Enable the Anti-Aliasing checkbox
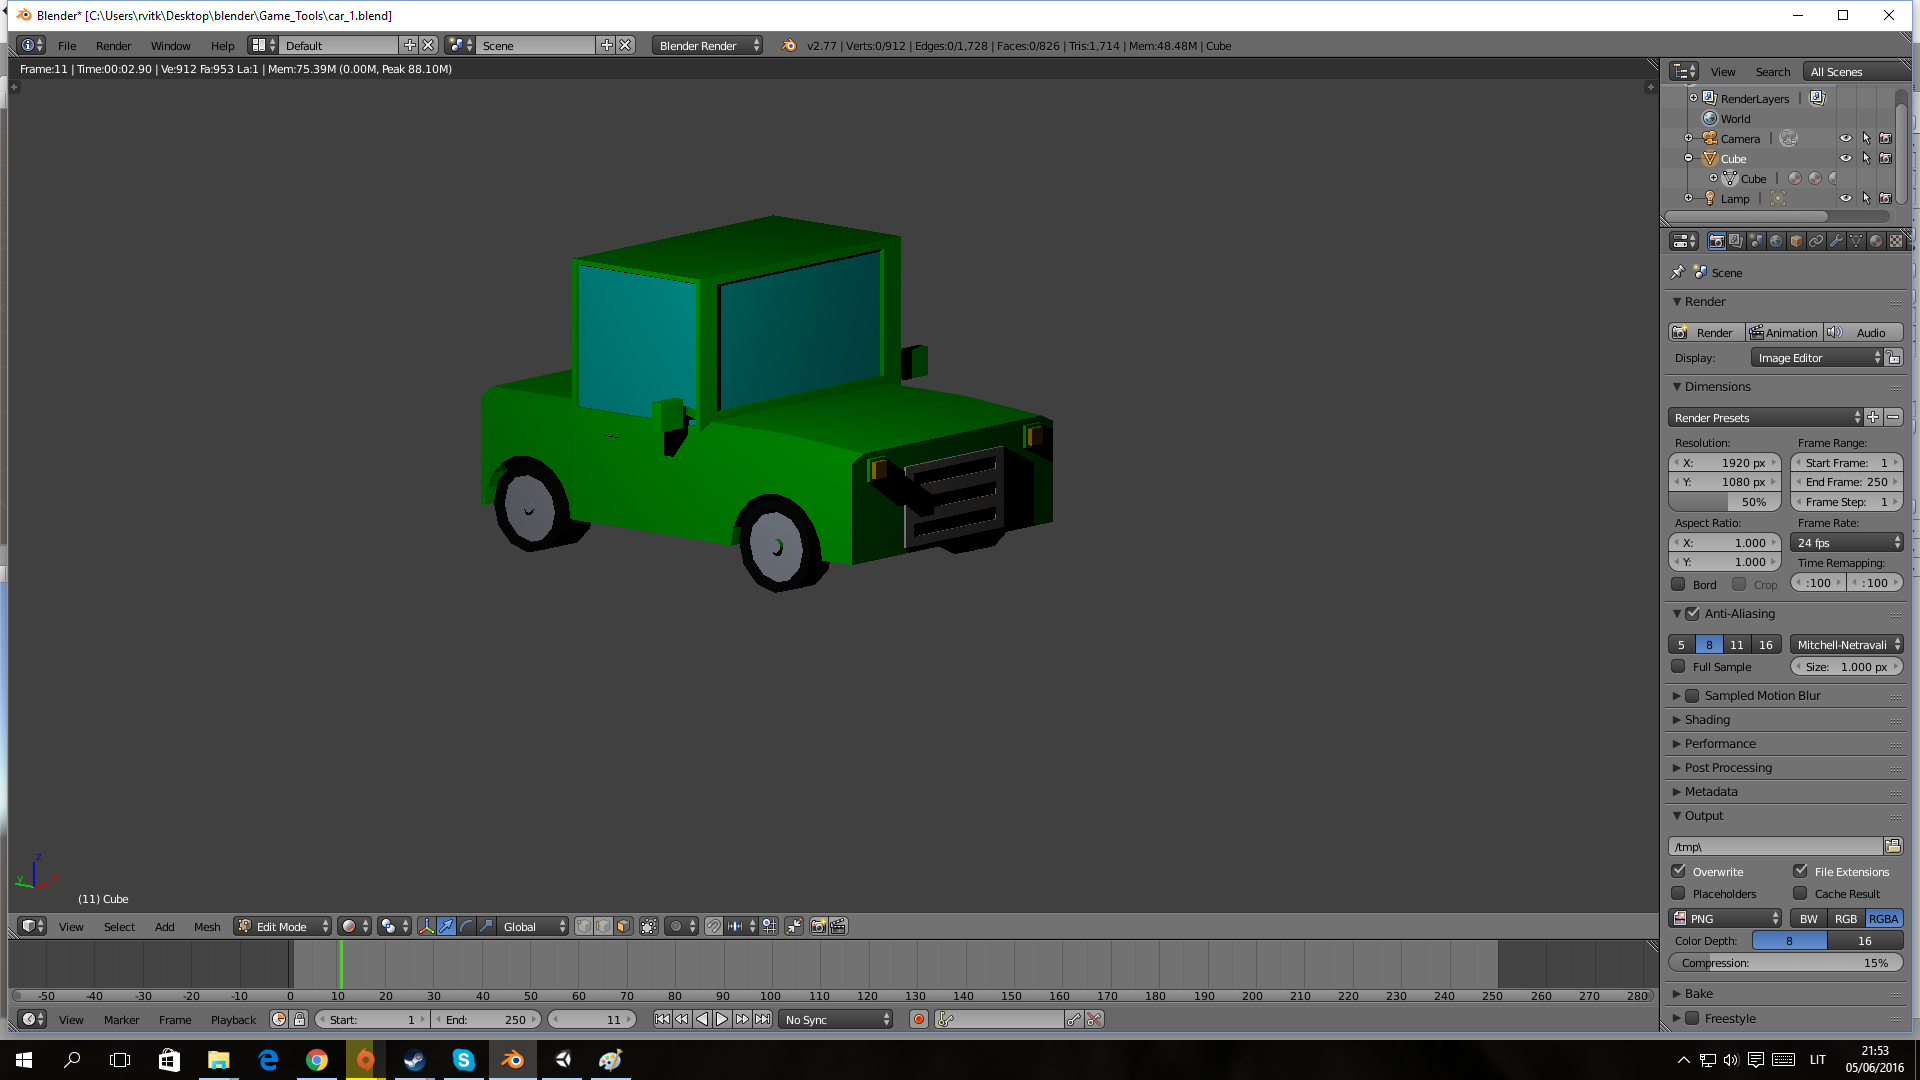 pos(1692,613)
